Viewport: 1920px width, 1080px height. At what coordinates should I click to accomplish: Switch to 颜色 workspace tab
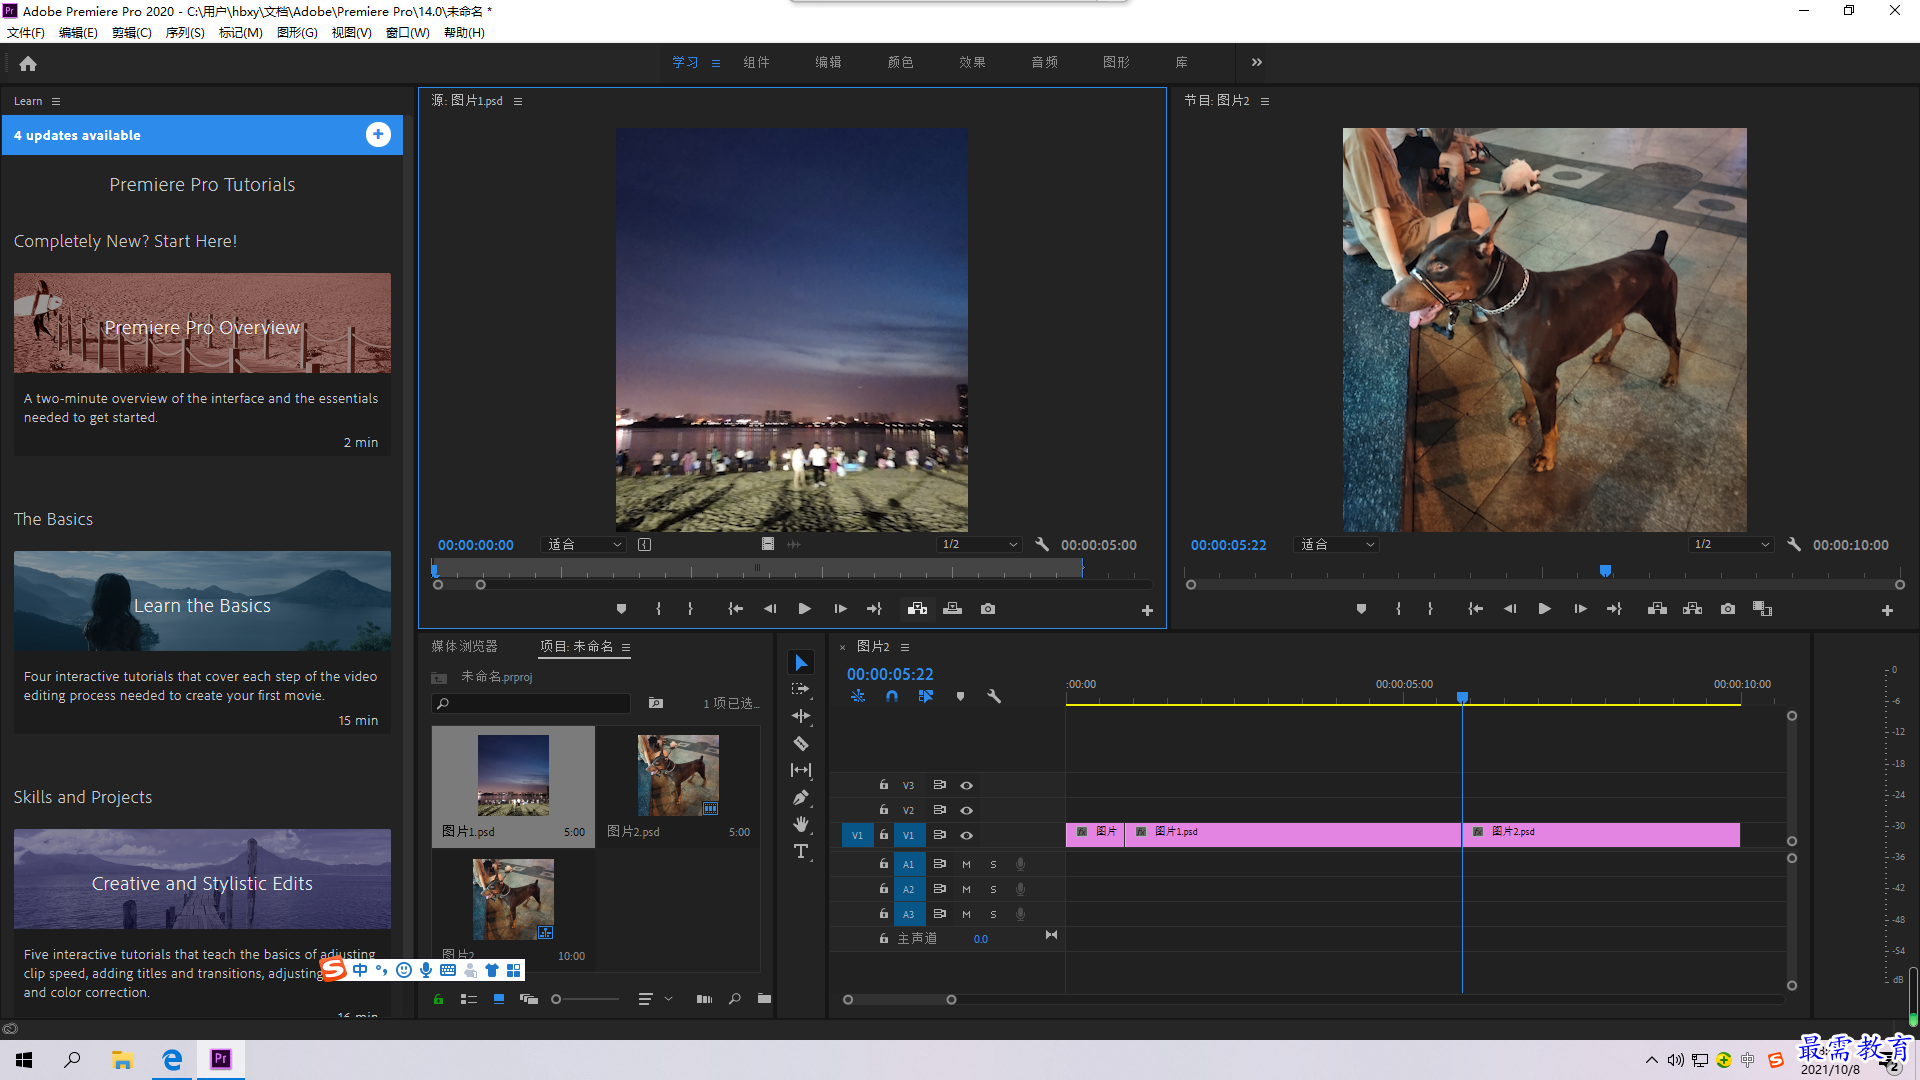pos(900,62)
